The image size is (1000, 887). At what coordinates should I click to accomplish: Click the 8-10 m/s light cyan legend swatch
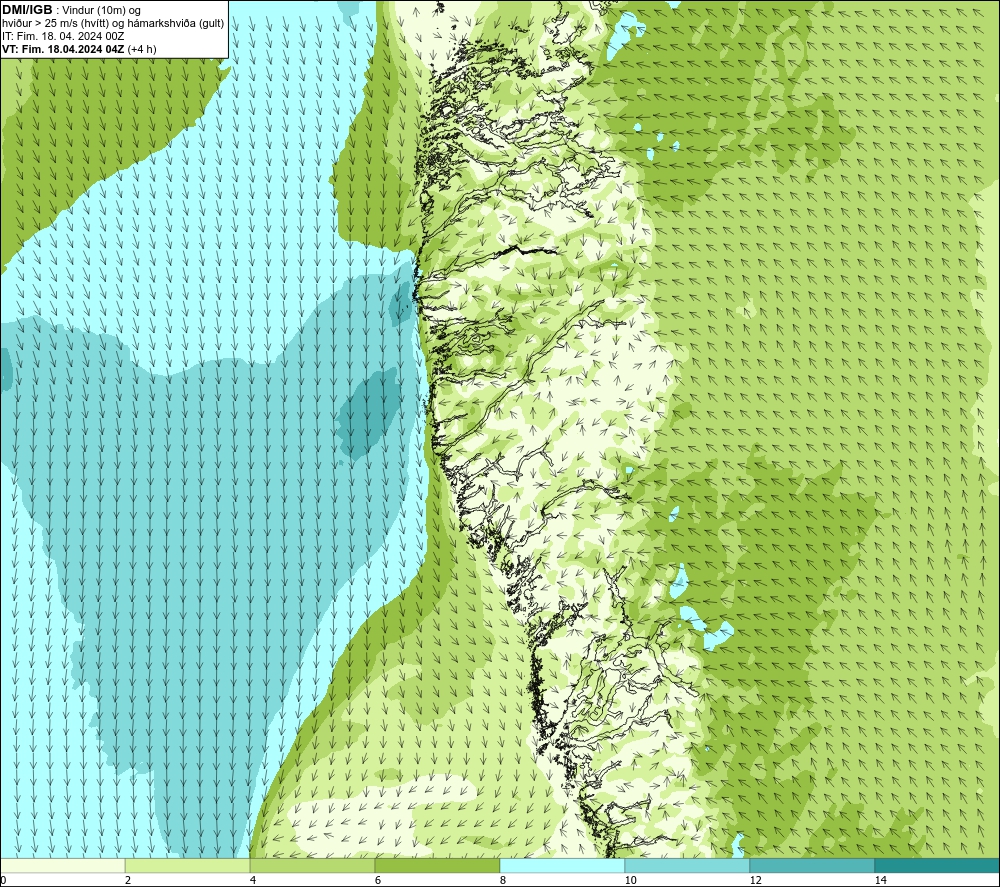pyautogui.click(x=562, y=865)
